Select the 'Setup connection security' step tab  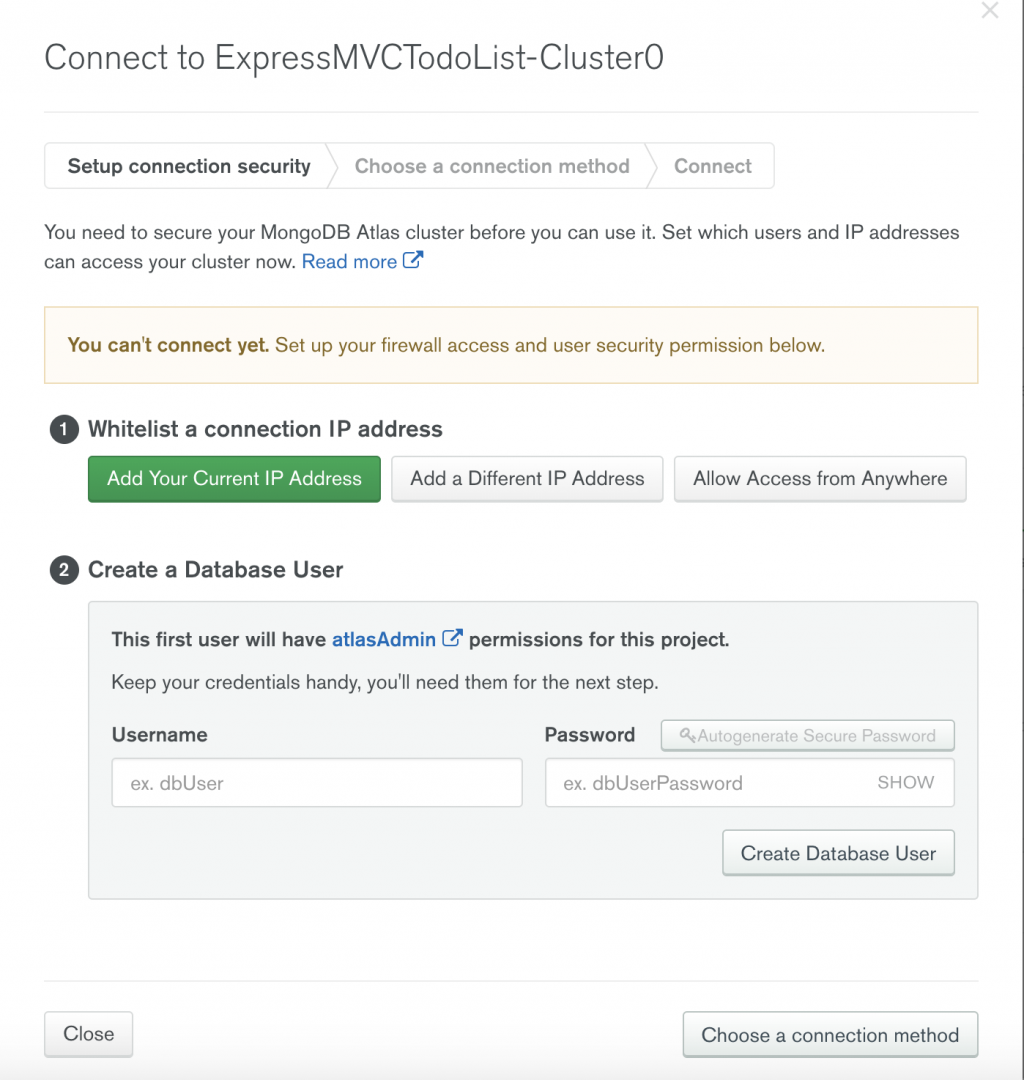189,166
